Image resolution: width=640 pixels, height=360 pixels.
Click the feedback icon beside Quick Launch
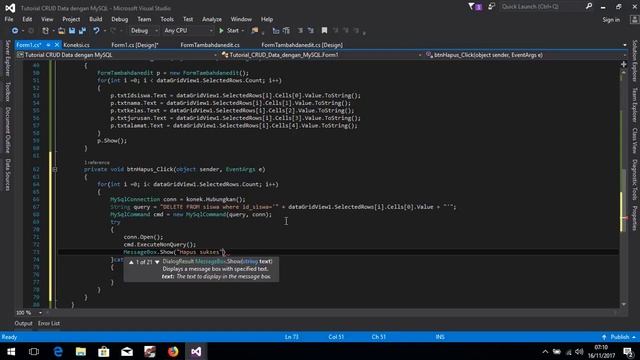pyautogui.click(x=491, y=7)
